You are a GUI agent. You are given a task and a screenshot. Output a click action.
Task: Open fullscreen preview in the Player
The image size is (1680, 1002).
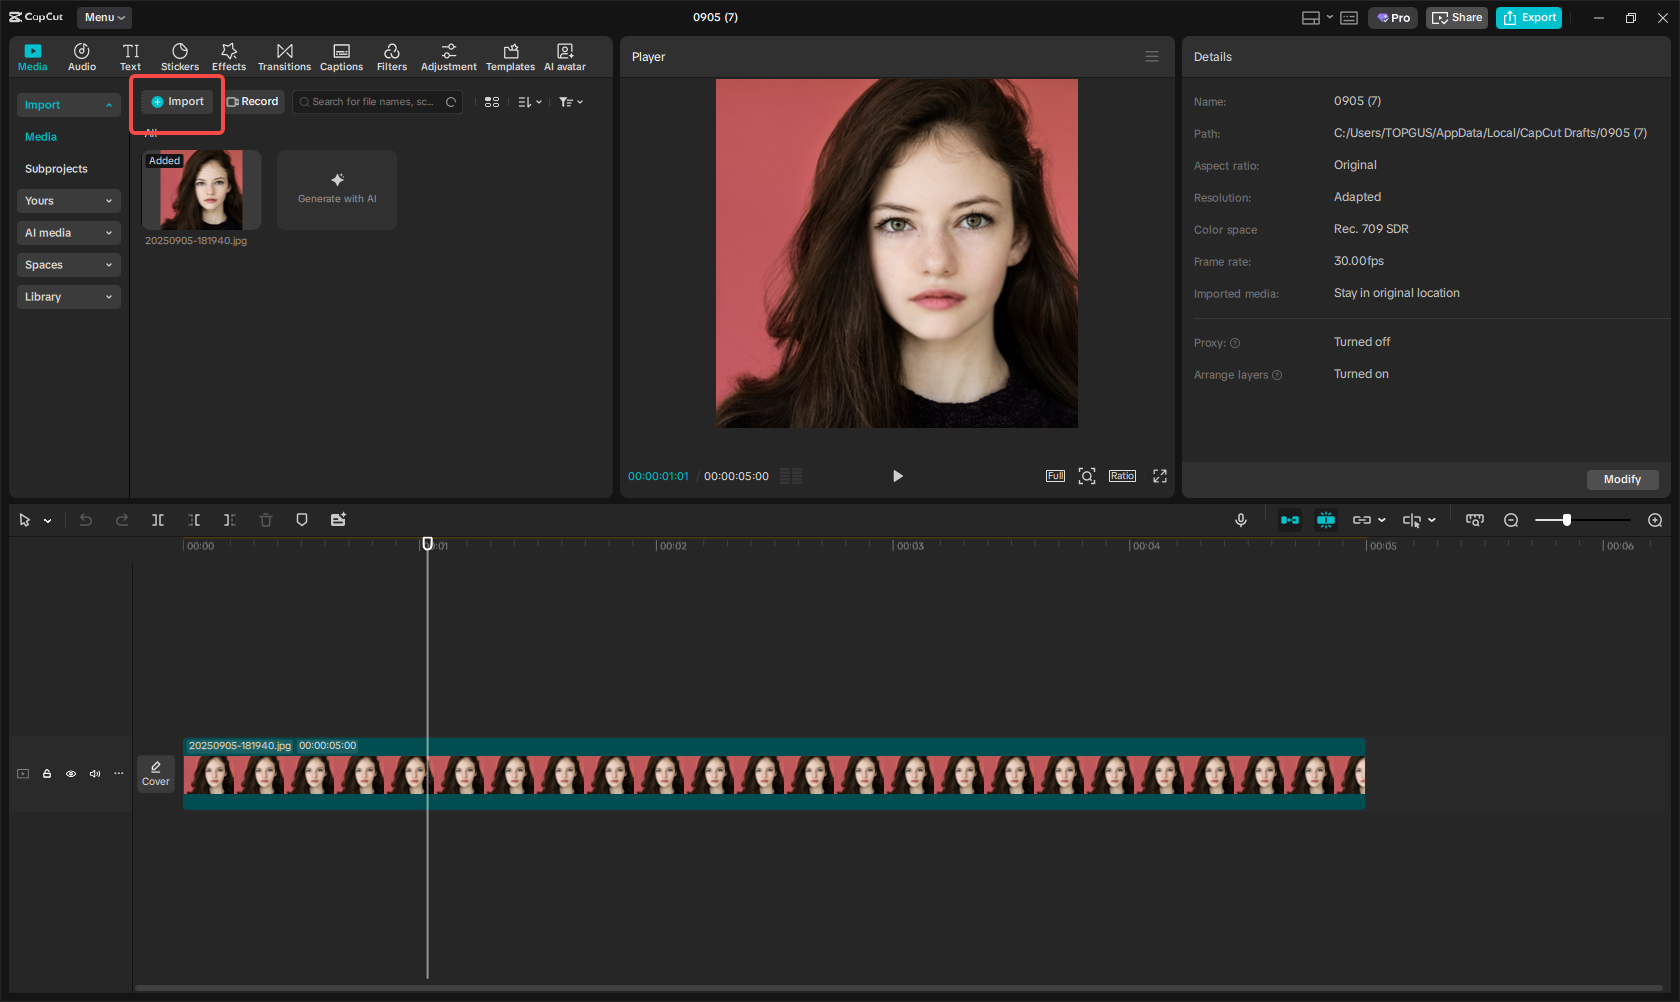tap(1160, 476)
